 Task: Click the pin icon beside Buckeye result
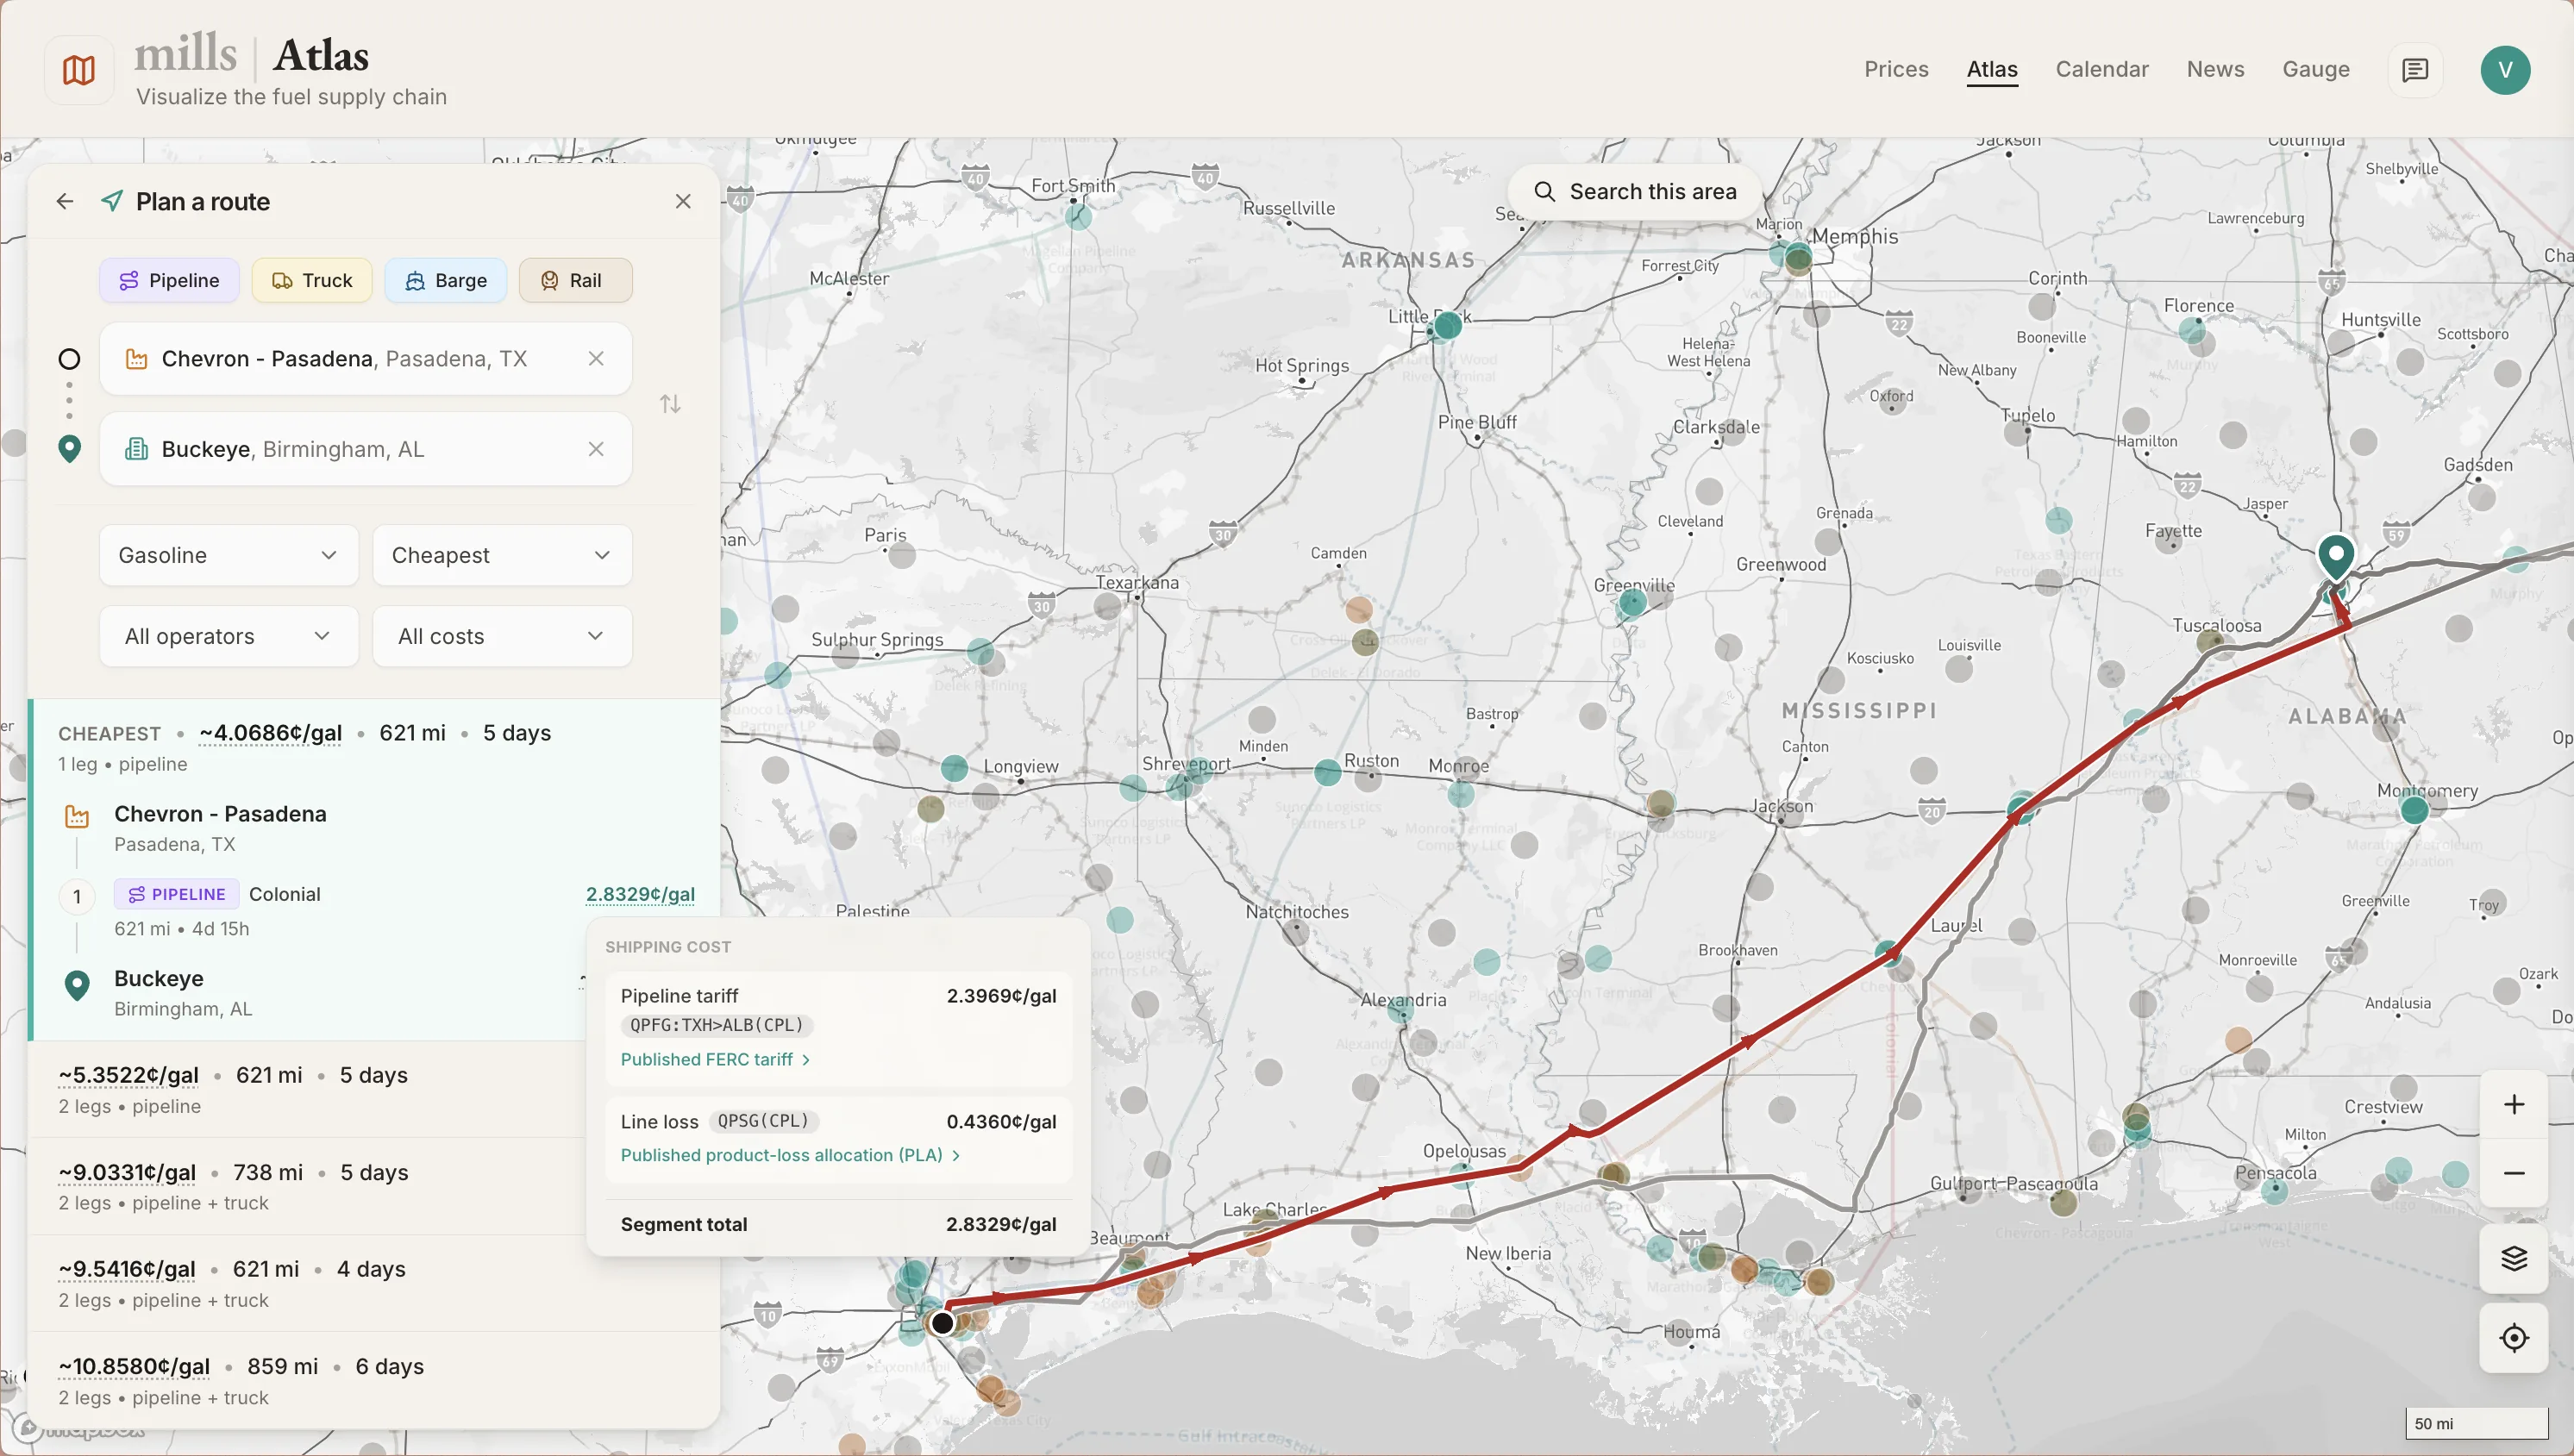(x=77, y=985)
